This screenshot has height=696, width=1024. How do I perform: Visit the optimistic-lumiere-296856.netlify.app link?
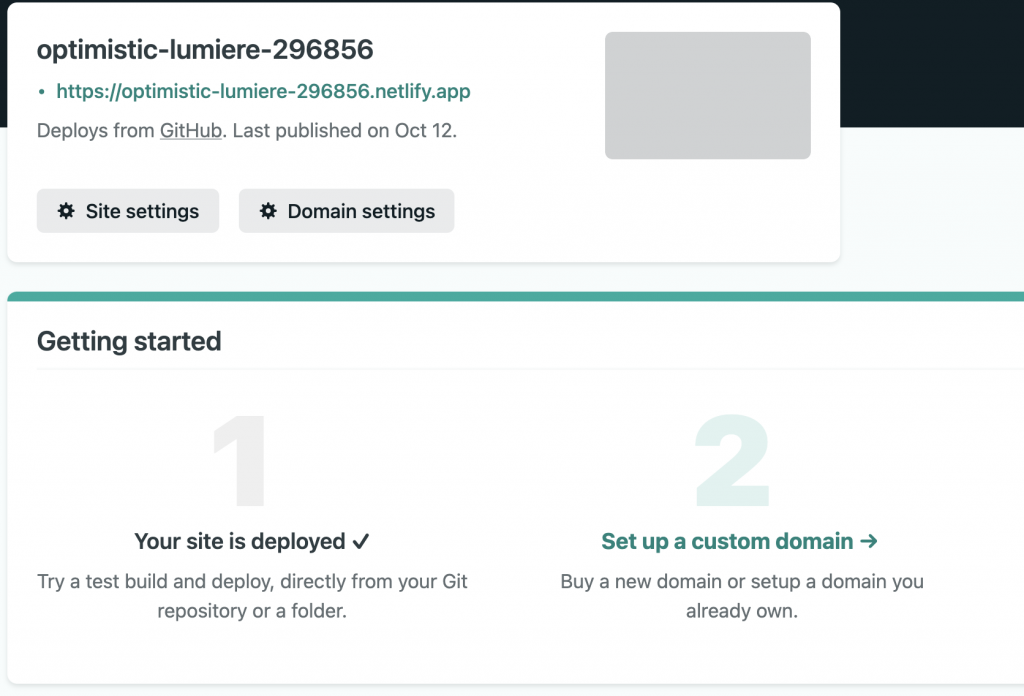point(263,91)
